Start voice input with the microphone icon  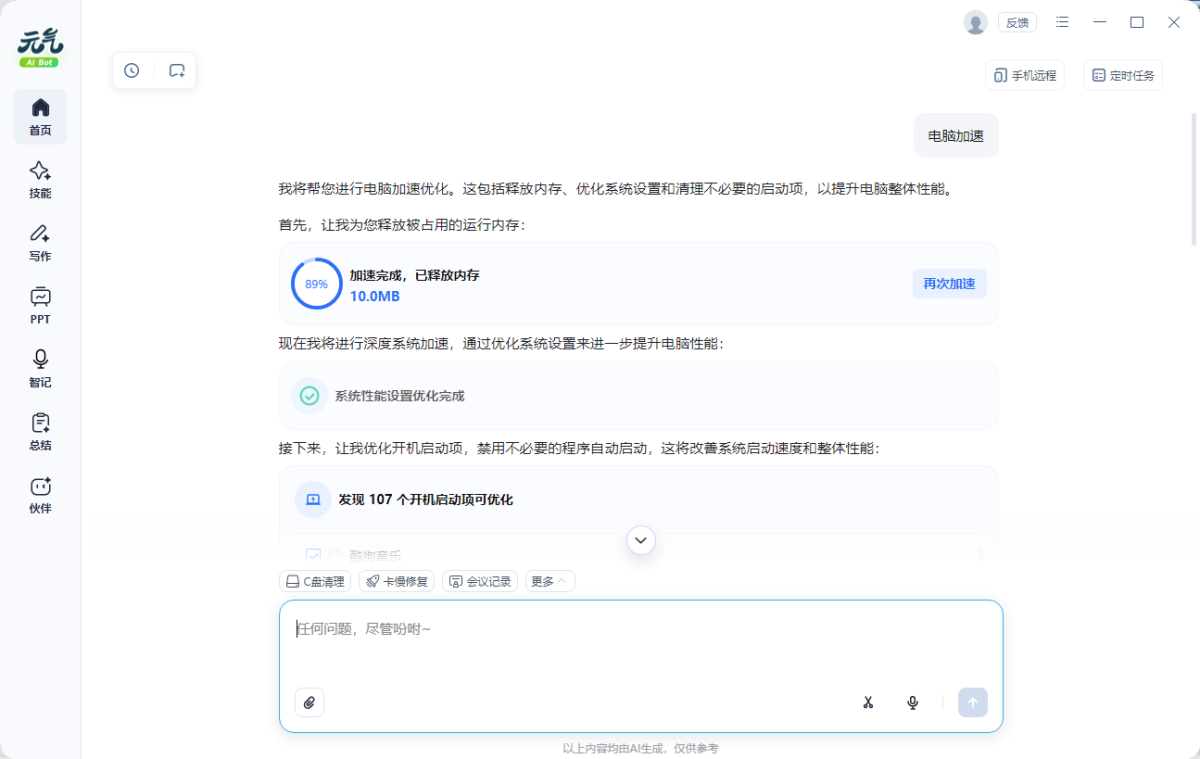coord(912,702)
